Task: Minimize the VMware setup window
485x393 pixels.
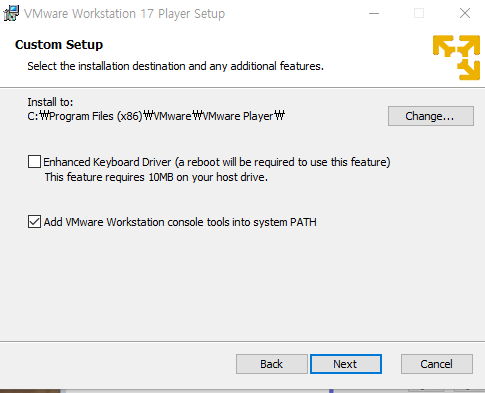Action: [x=374, y=13]
